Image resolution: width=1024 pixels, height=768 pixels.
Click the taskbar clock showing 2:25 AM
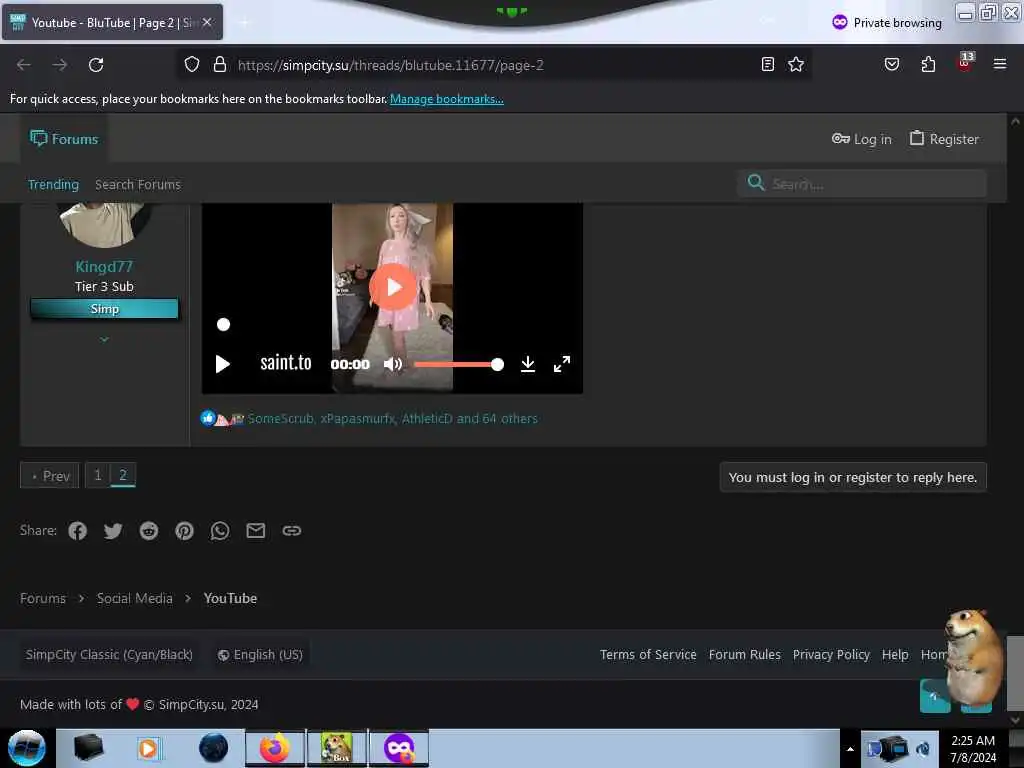pyautogui.click(x=973, y=749)
